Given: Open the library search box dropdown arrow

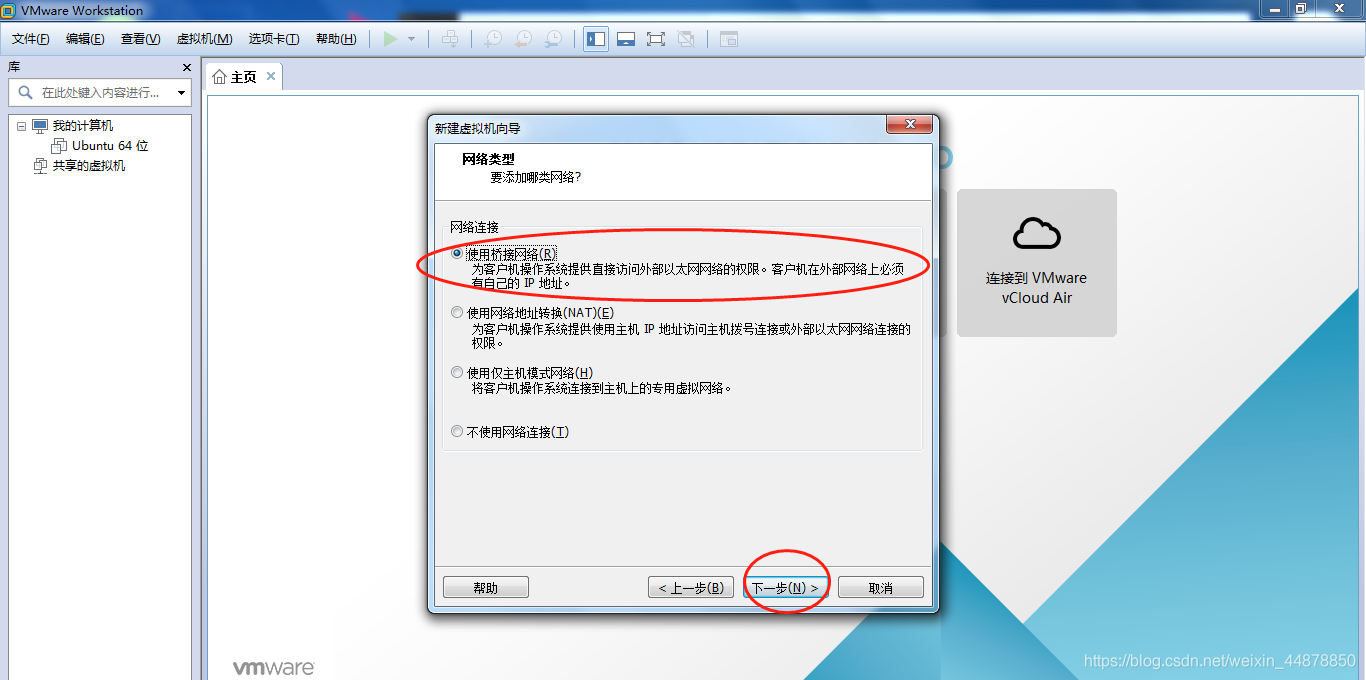Looking at the screenshot, I should 181,93.
